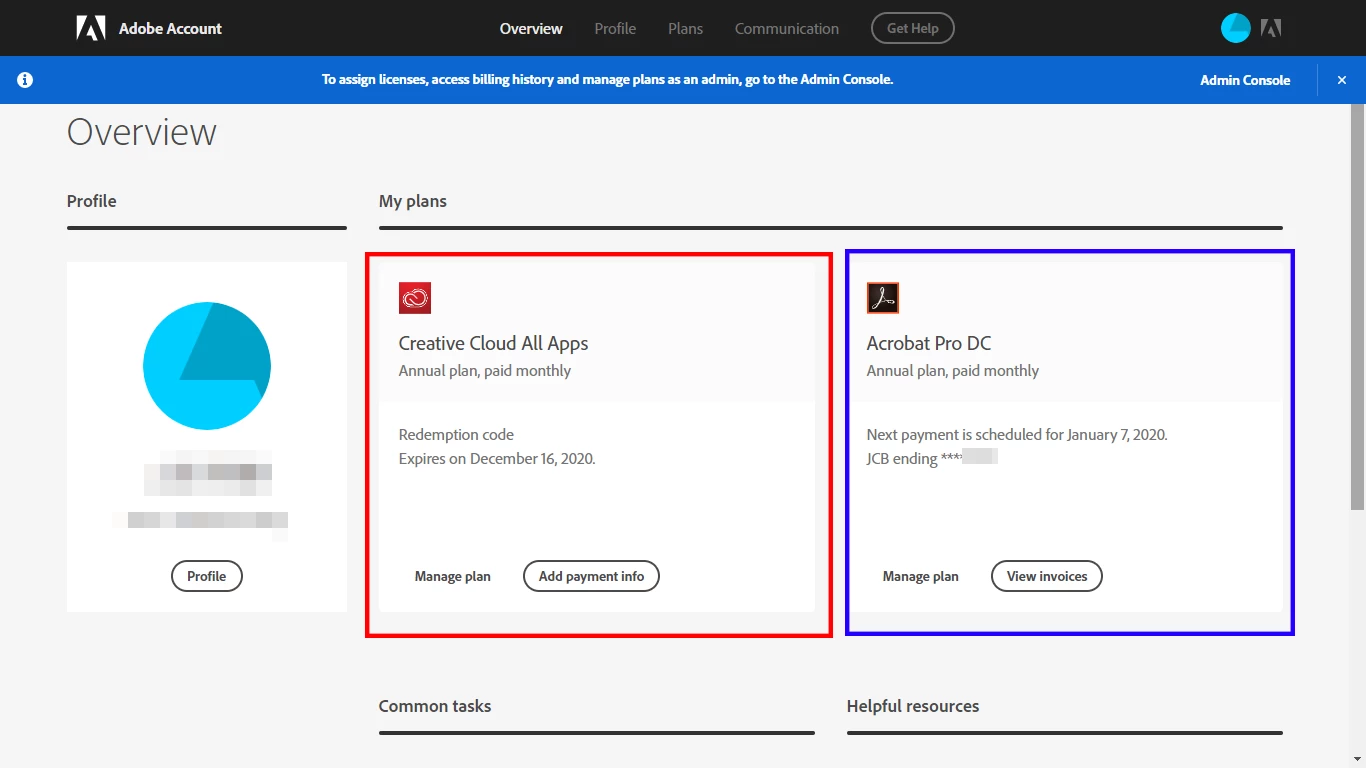Open the Communication tab
Screen dimensions: 1366x768
pyautogui.click(x=787, y=28)
